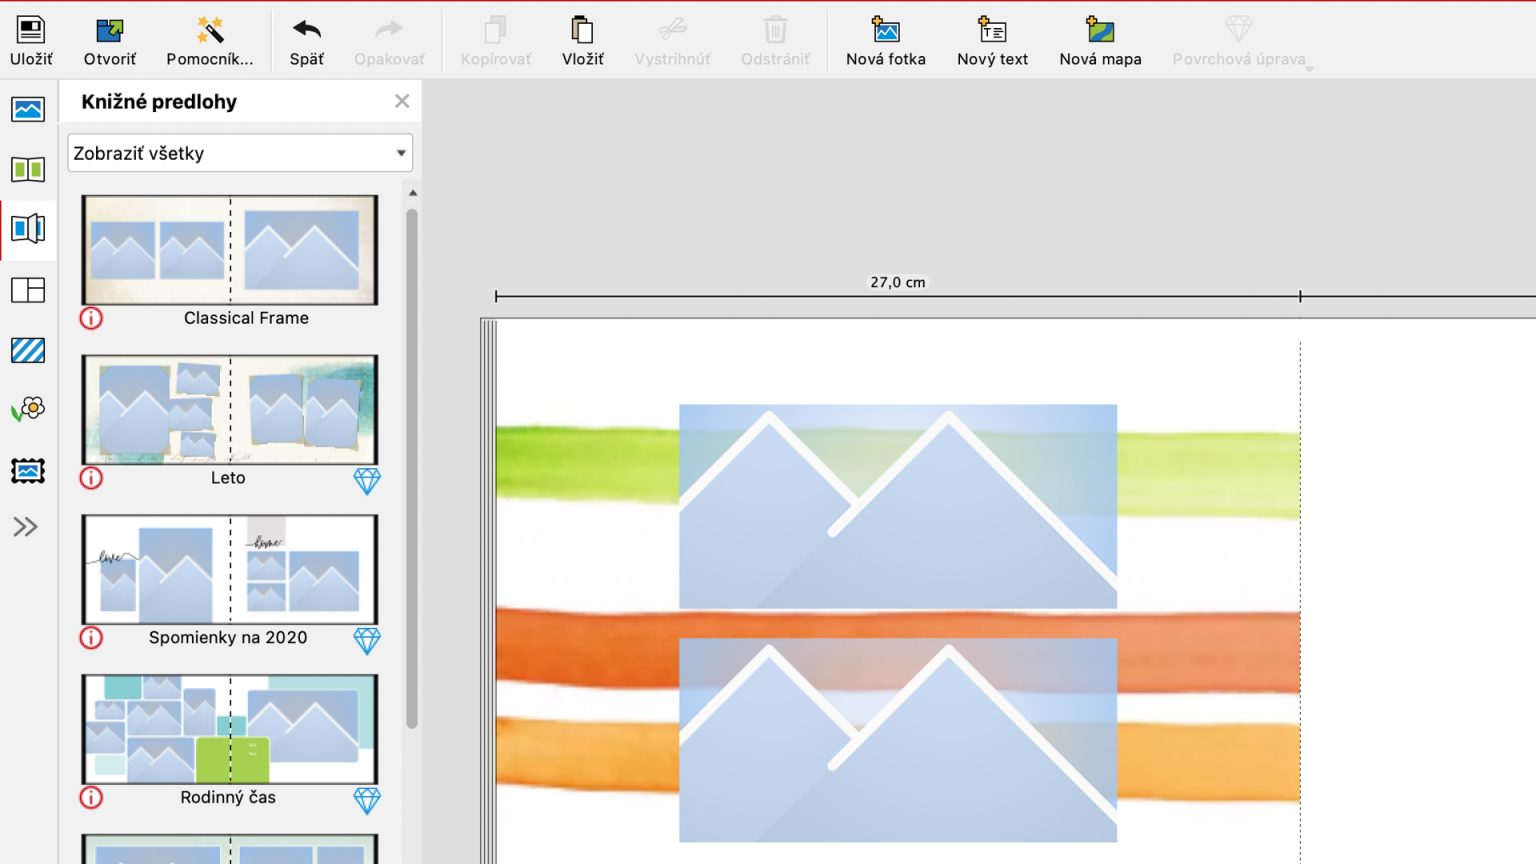Open the photo frames and masks sidebar icon
Image resolution: width=1536 pixels, height=864 pixels.
28,470
